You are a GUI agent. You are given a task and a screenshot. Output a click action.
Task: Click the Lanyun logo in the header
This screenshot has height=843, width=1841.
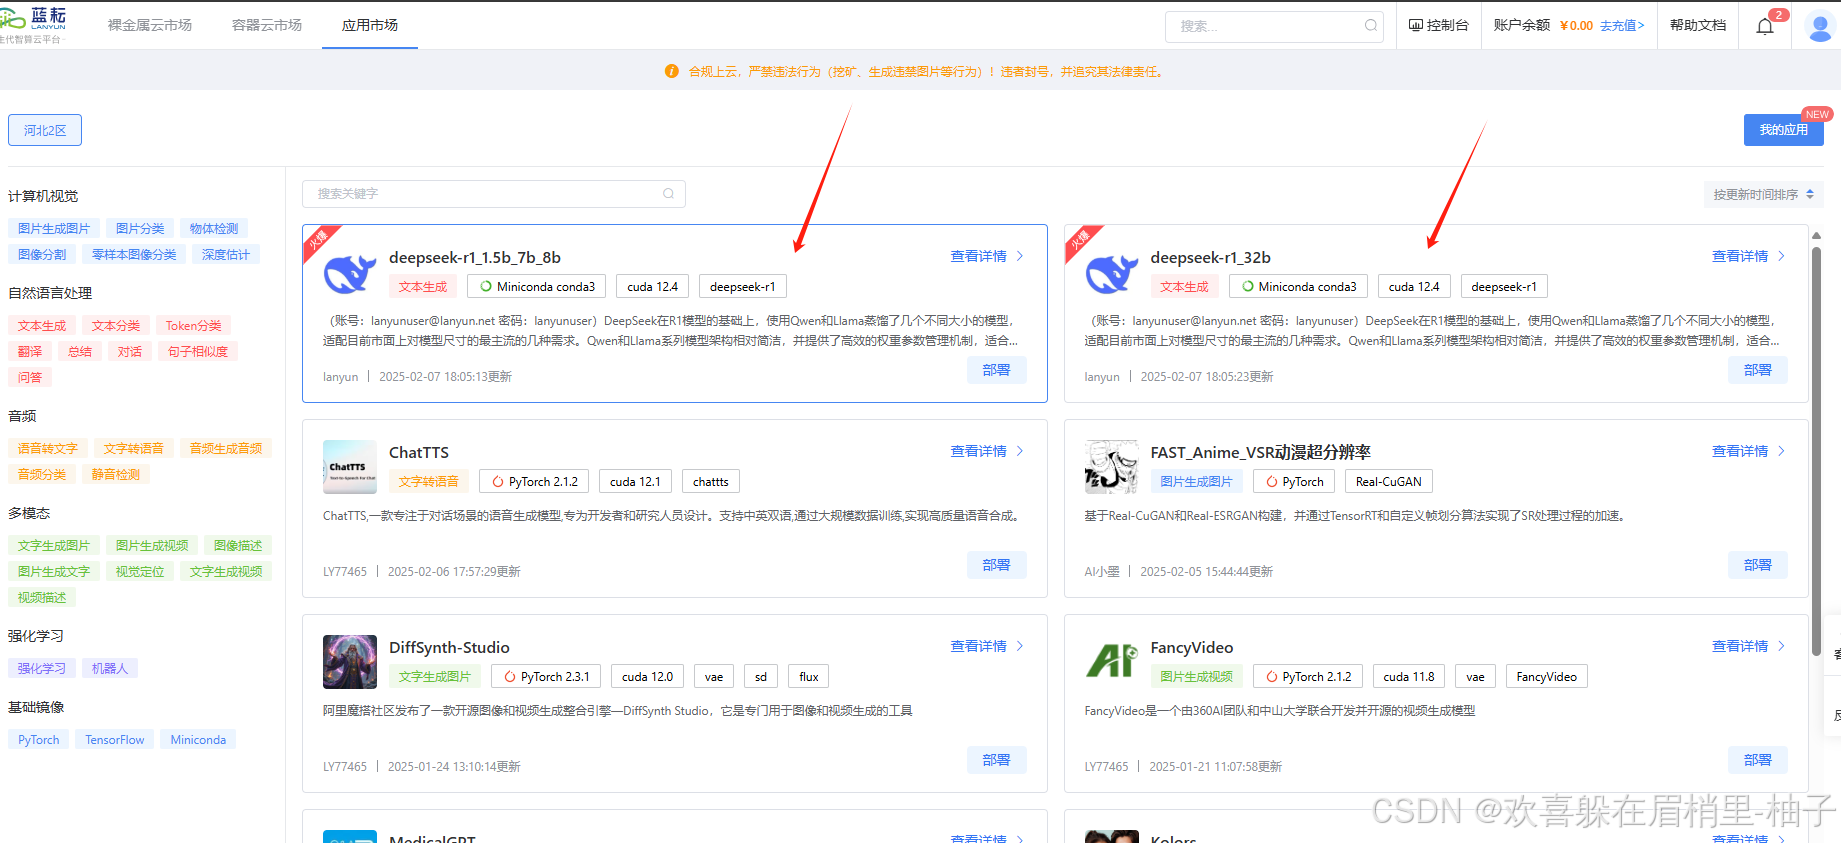33,24
